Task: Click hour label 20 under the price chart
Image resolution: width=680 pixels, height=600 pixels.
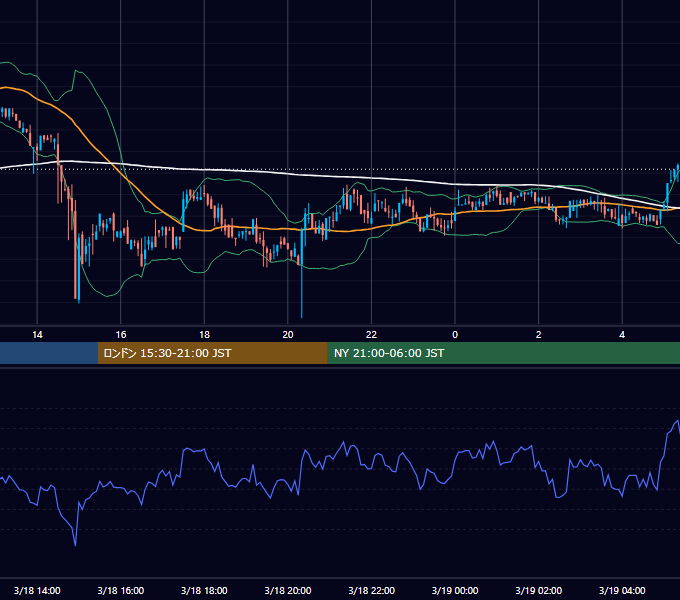Action: point(288,335)
